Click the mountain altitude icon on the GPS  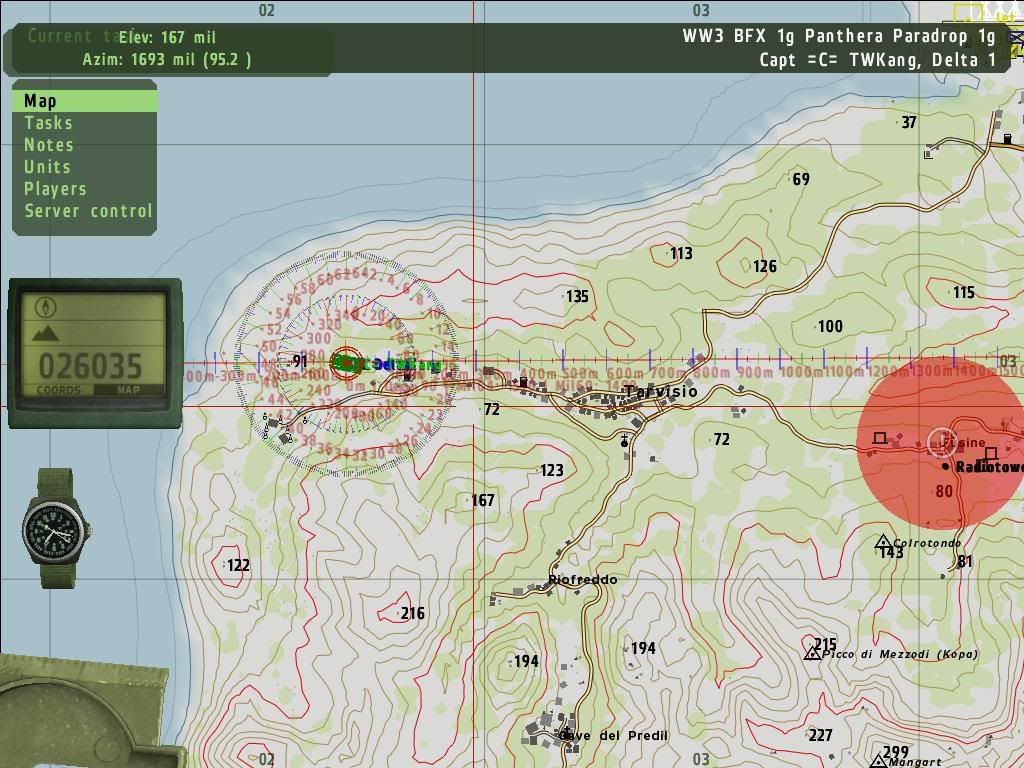pyautogui.click(x=46, y=334)
